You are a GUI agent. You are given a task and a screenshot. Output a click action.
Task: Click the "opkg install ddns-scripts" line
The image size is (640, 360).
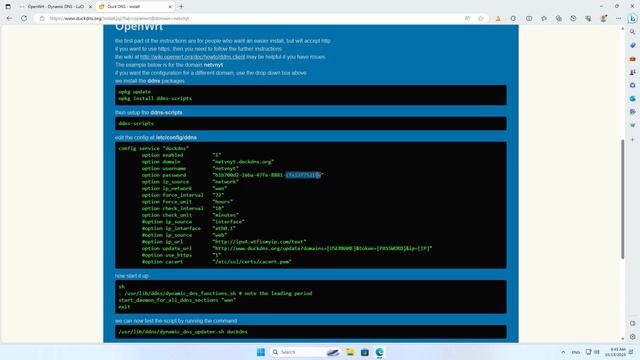(x=155, y=98)
